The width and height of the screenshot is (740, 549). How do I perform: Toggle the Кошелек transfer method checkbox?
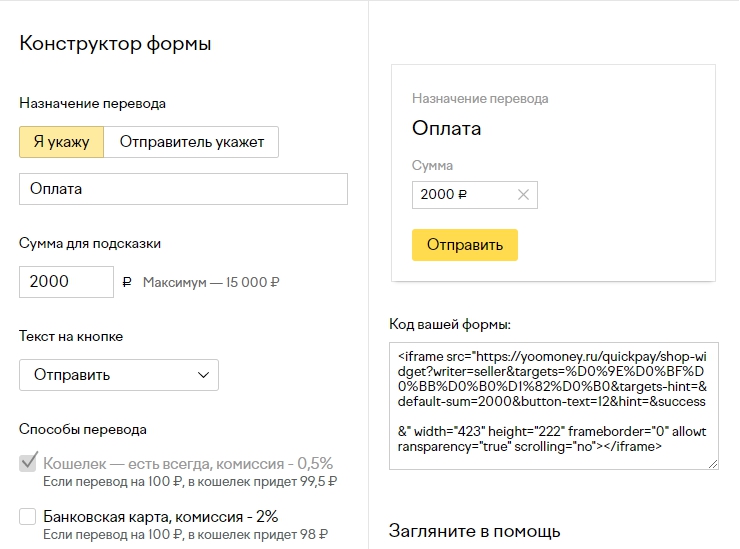pos(28,463)
